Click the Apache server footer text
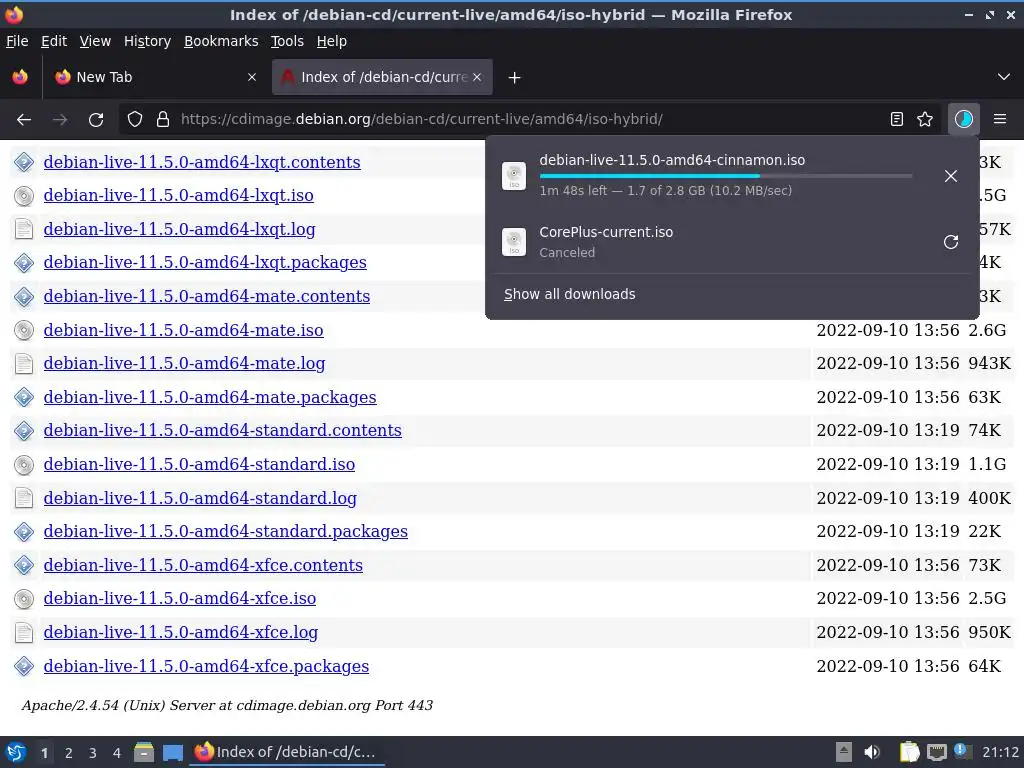Screen dimensions: 1024x768 [227, 706]
